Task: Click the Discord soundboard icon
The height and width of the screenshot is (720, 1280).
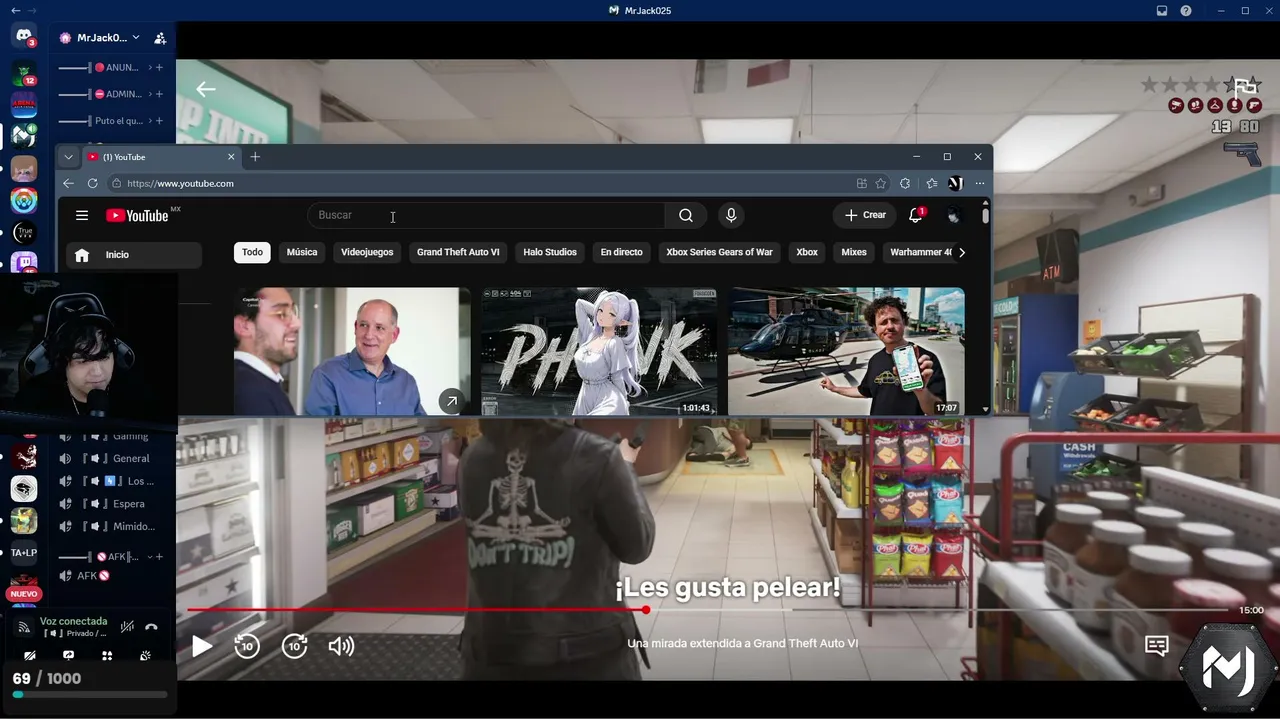Action: 145,656
